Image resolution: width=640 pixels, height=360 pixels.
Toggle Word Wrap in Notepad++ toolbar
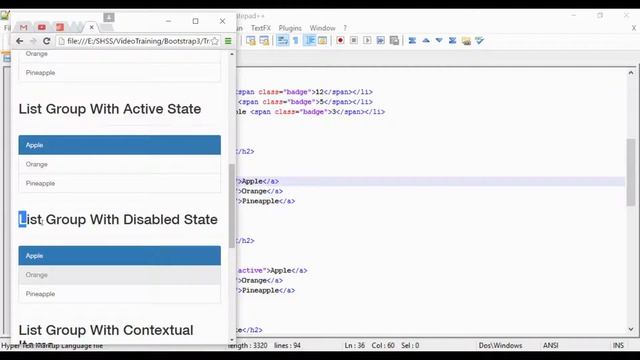[x=282, y=40]
